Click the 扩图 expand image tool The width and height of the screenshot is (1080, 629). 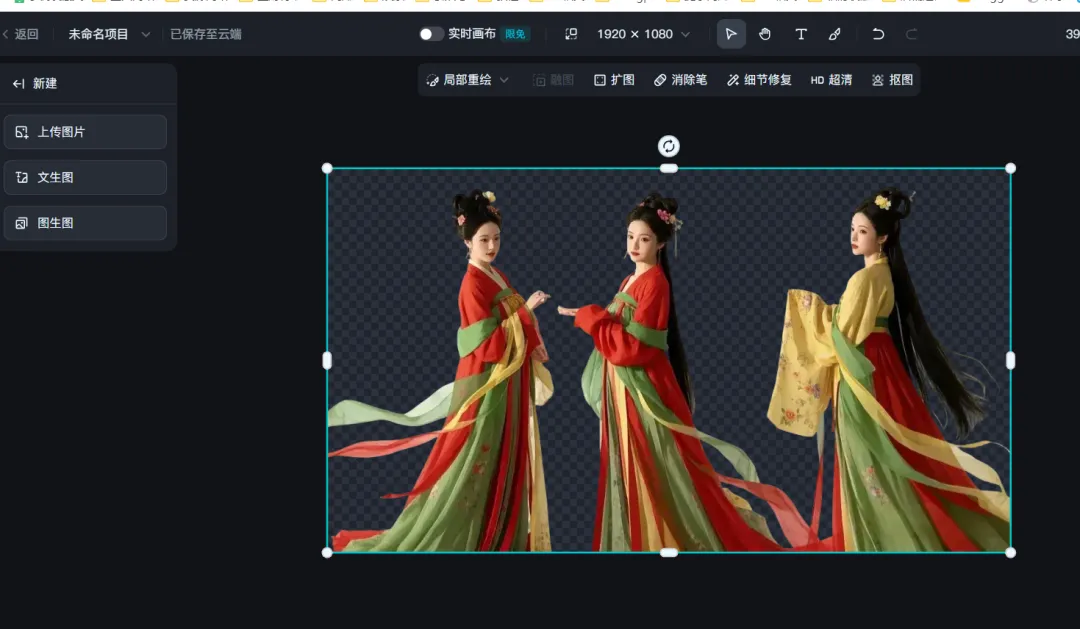click(x=614, y=80)
